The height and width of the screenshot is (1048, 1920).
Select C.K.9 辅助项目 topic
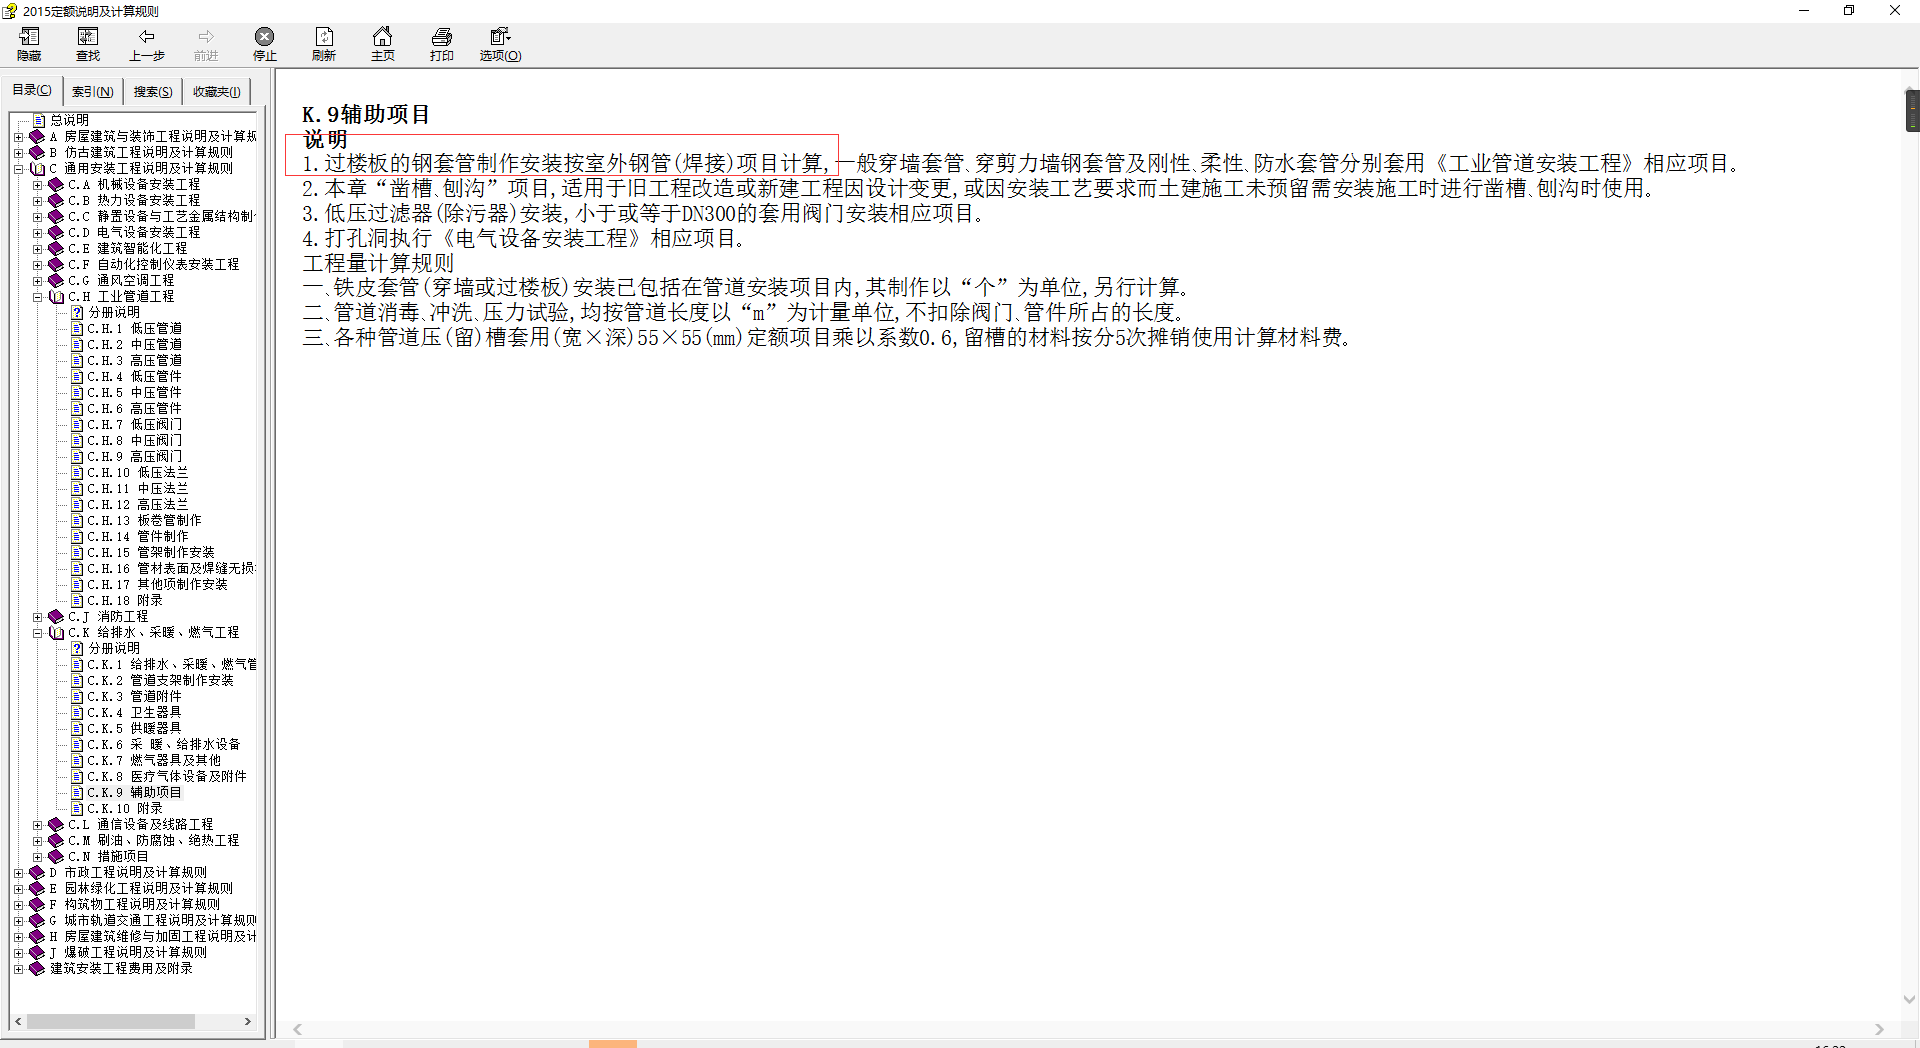point(134,792)
